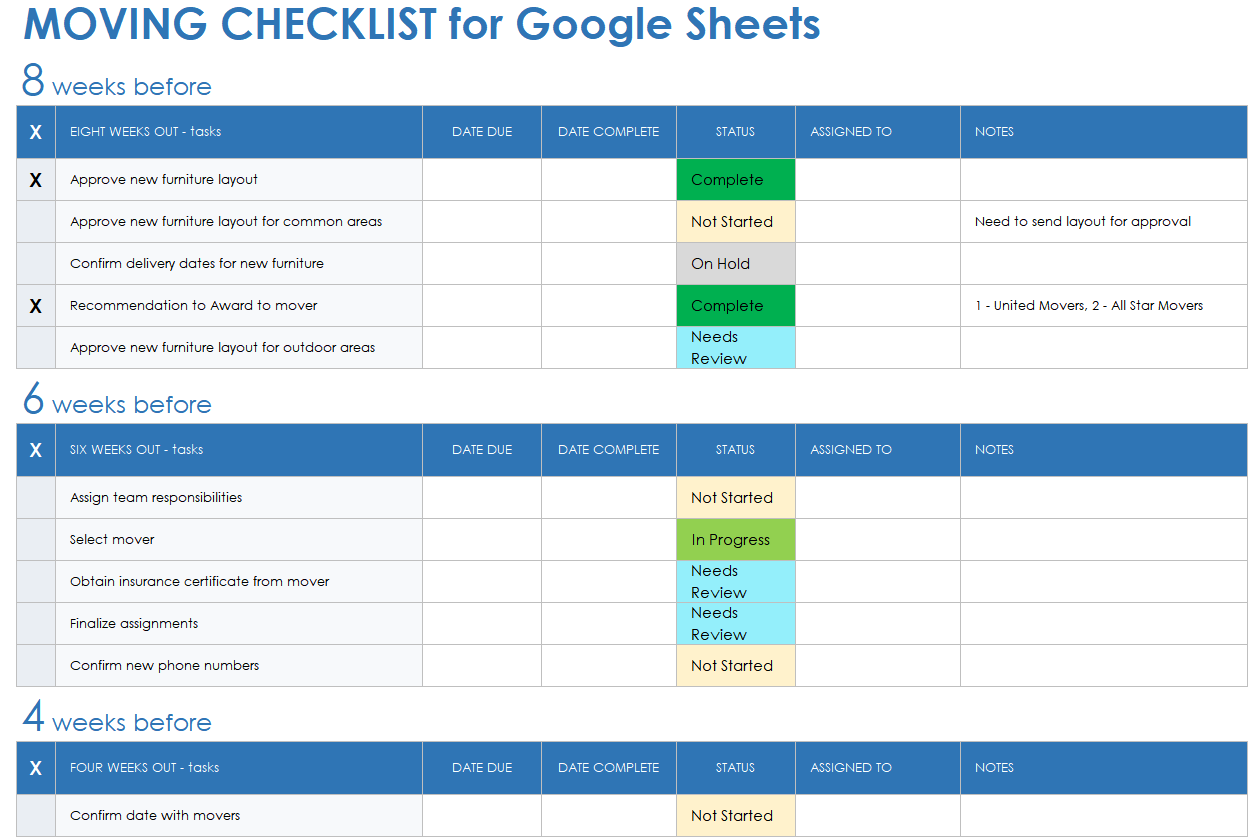Uncheck the X box for Recommendation to Award to mover

(36, 306)
